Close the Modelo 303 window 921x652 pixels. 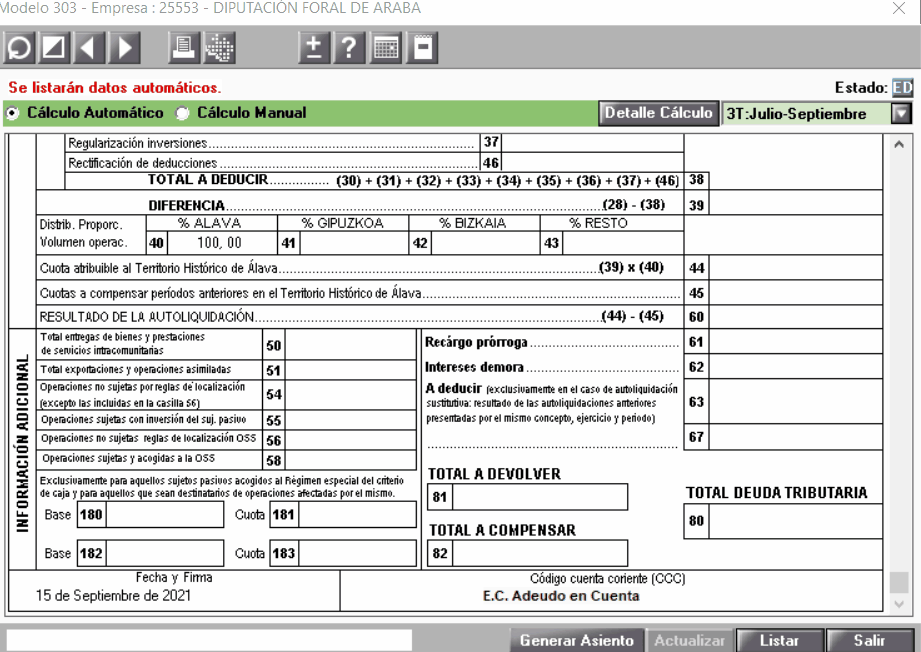(899, 8)
